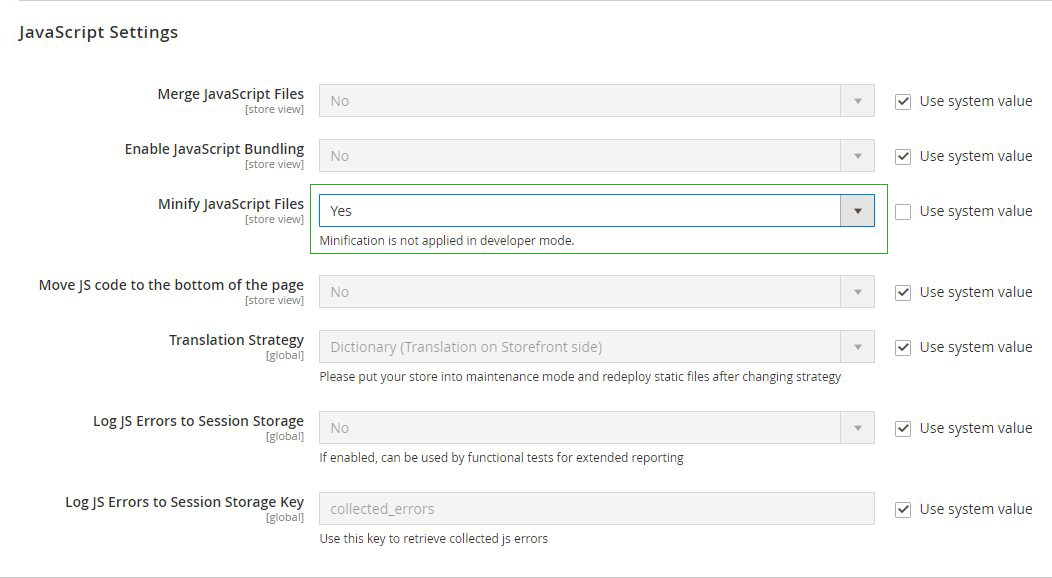Click the Translation Strategy field label
The height and width of the screenshot is (578, 1052).
coord(236,340)
